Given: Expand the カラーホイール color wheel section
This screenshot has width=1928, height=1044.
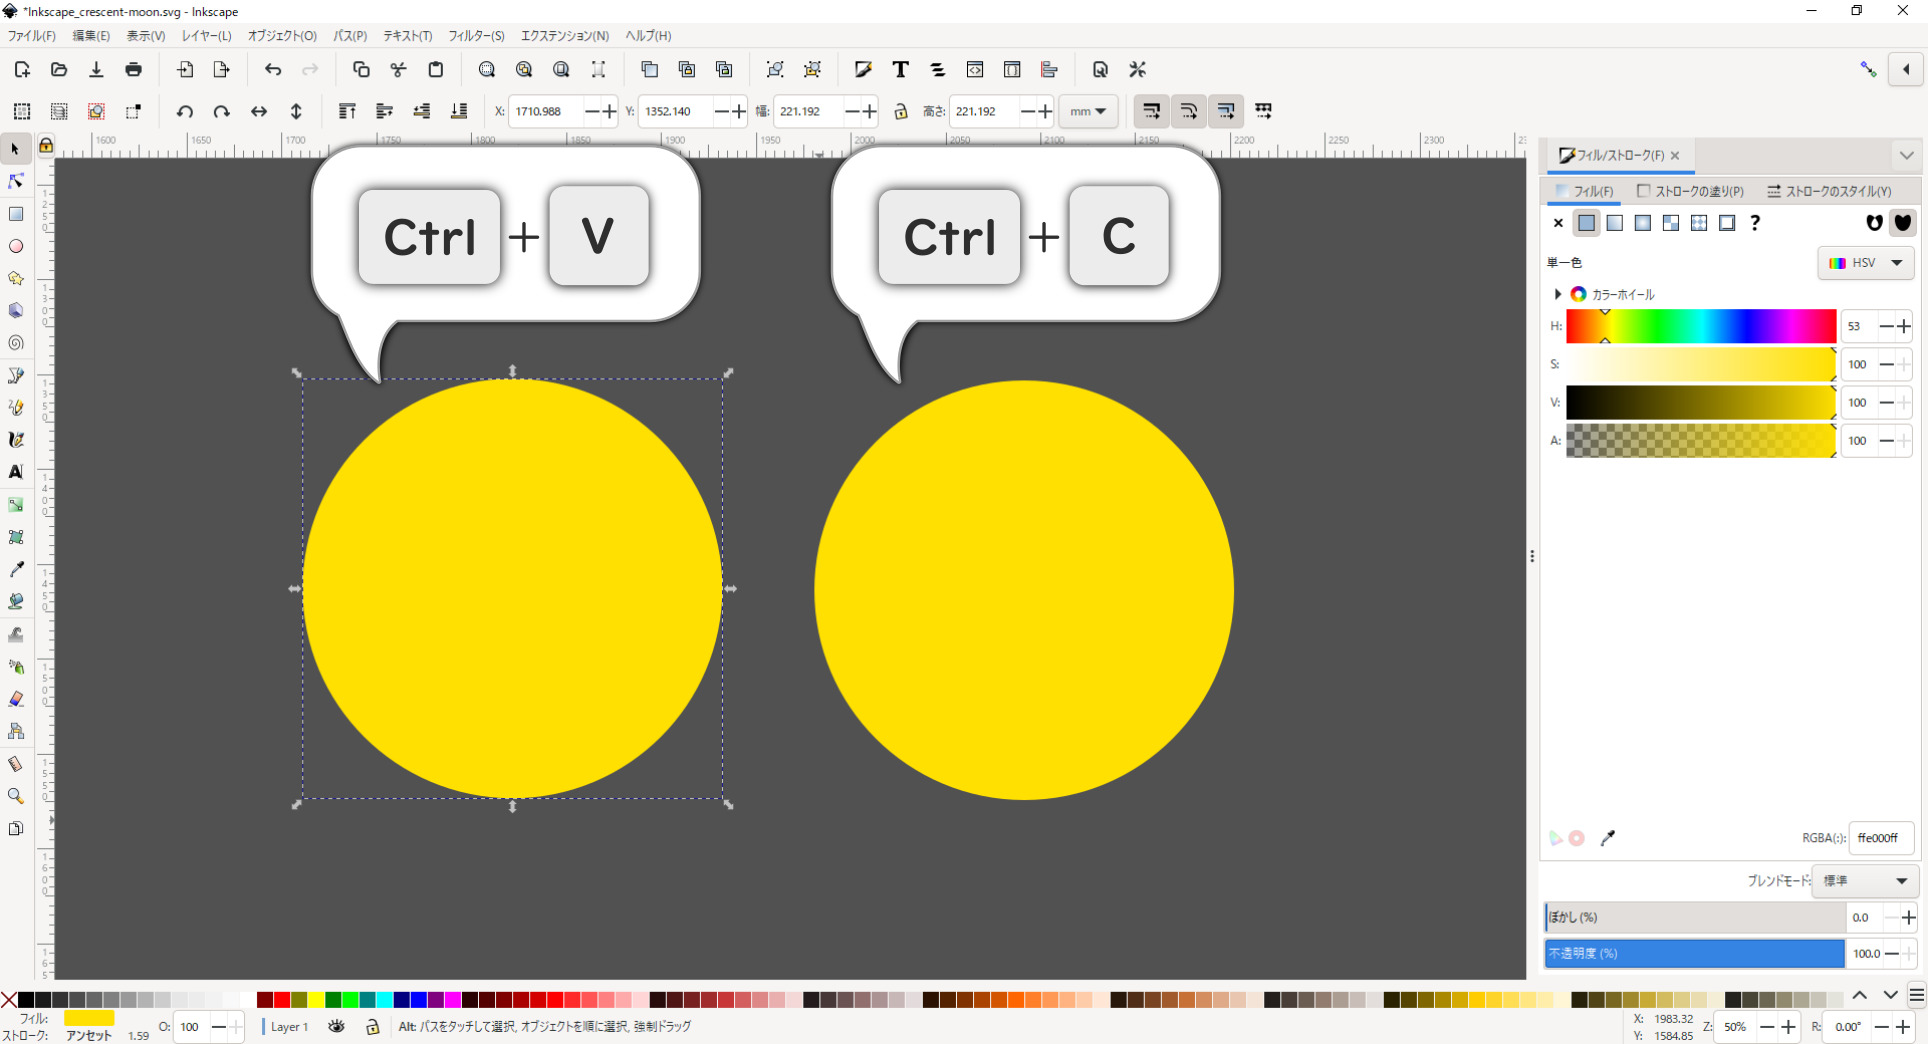Looking at the screenshot, I should (x=1557, y=294).
